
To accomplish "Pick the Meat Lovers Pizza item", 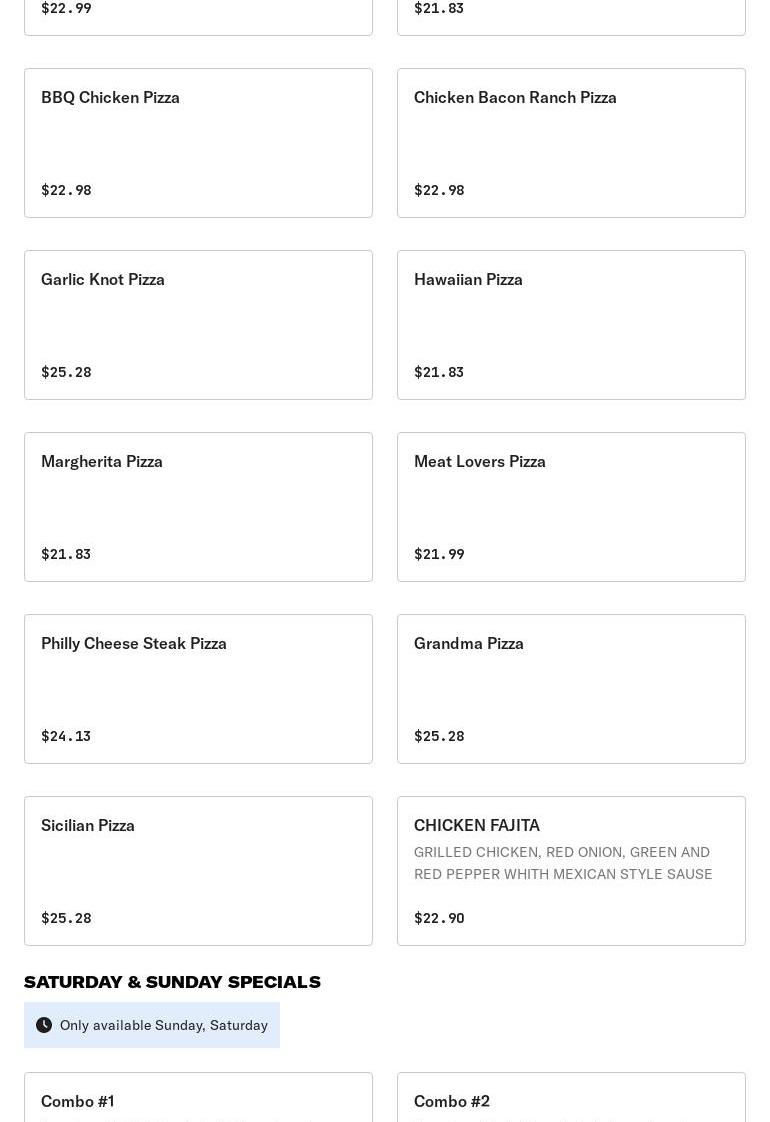I will [571, 507].
